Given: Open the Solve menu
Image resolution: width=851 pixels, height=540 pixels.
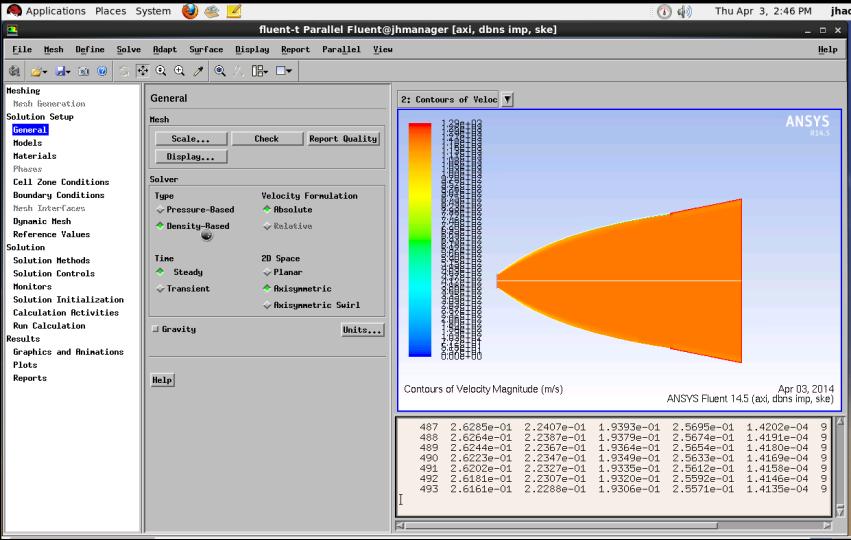Looking at the screenshot, I should 129,49.
